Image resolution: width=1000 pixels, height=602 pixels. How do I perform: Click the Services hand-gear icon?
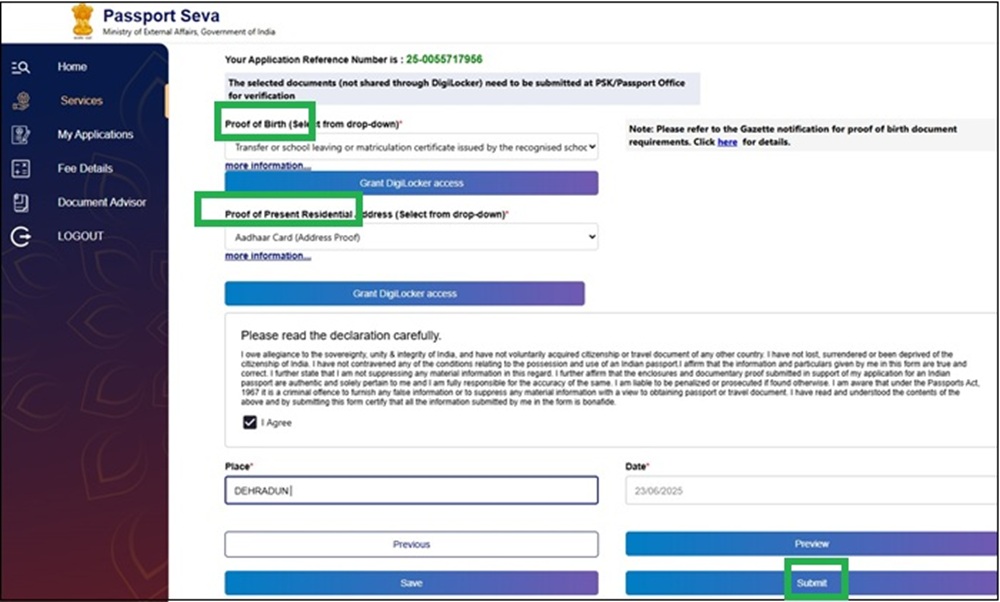21,101
